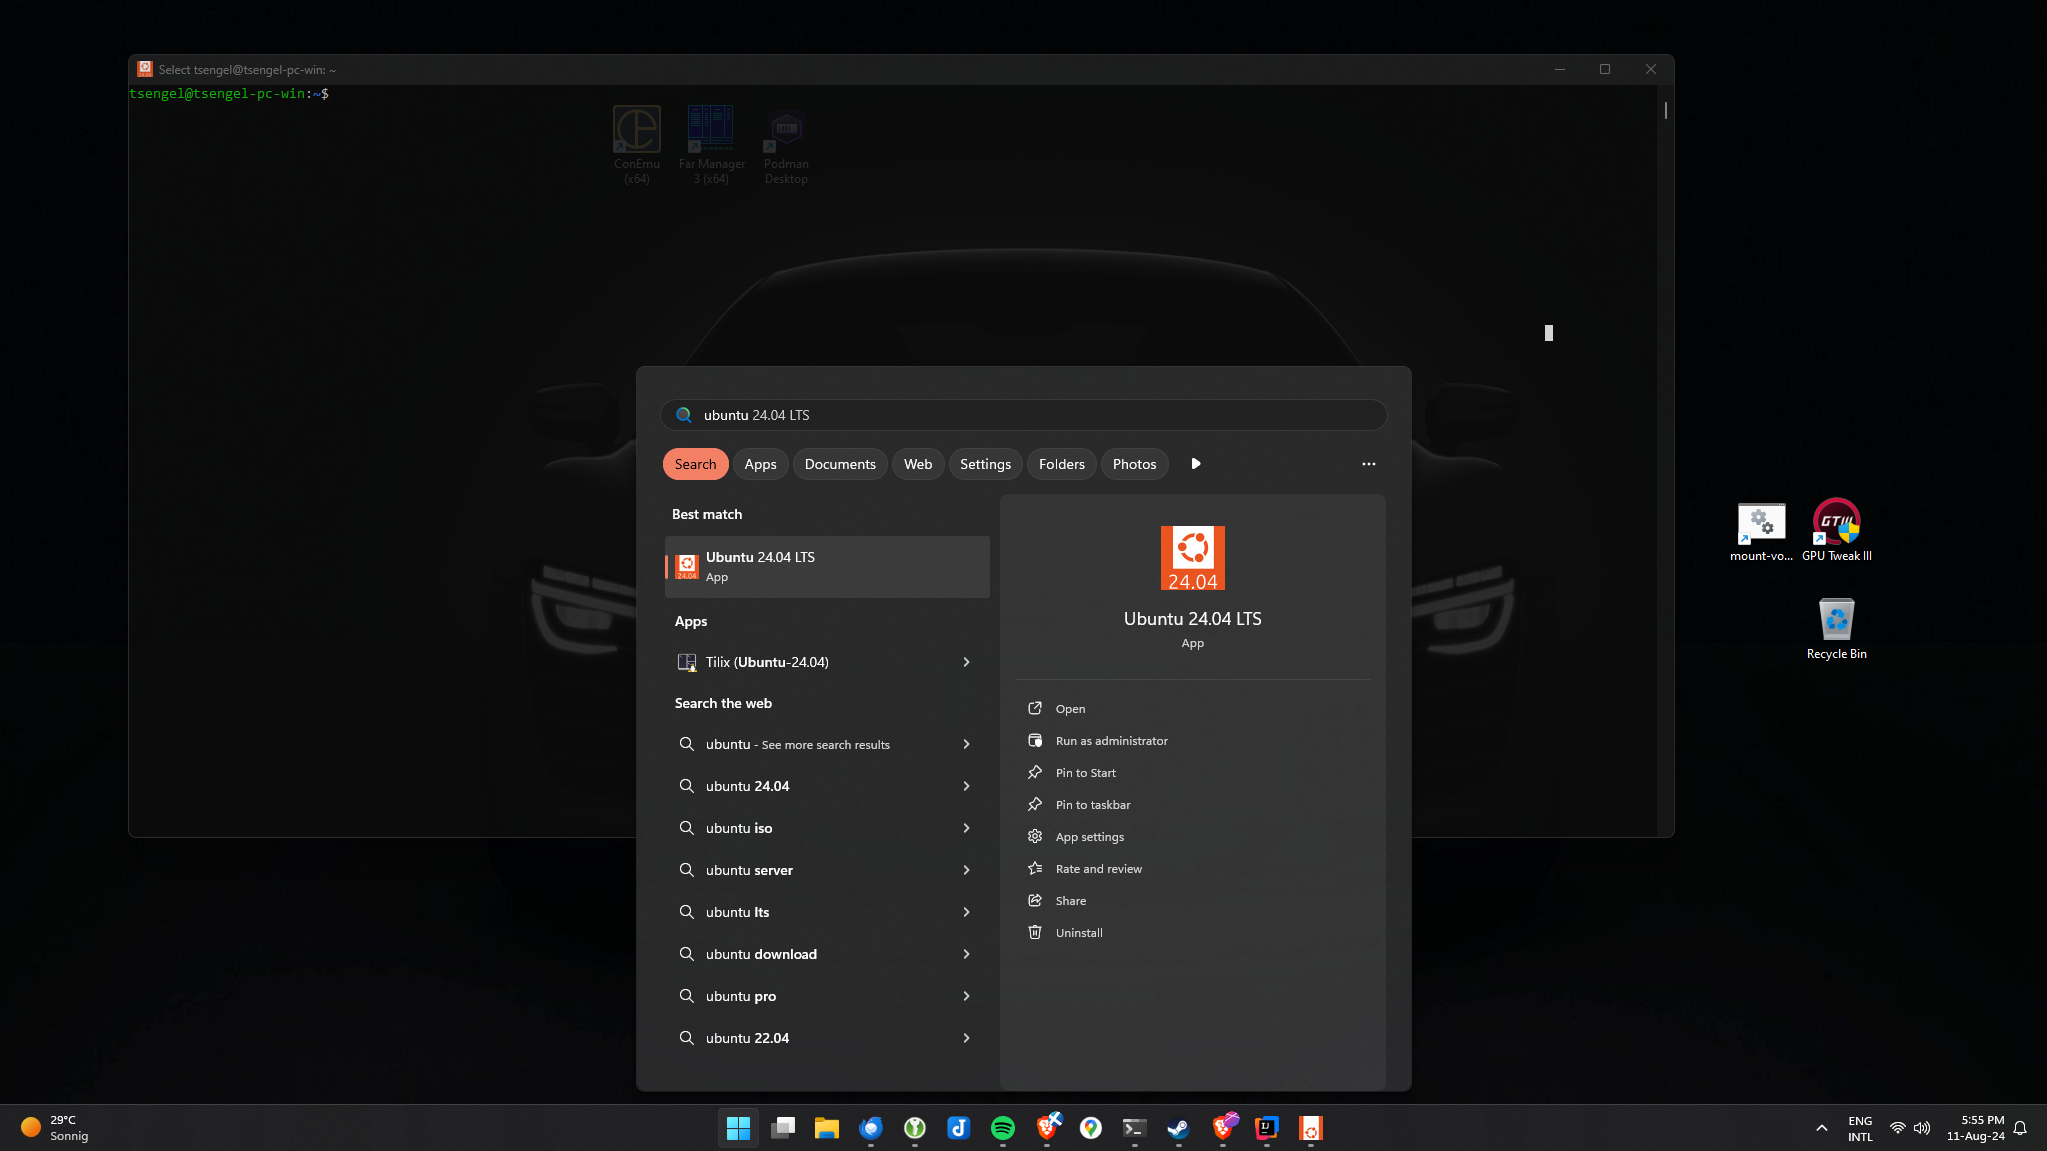Open Spotify from the taskbar
Screen dimensions: 2047x1151
coord(1002,1128)
